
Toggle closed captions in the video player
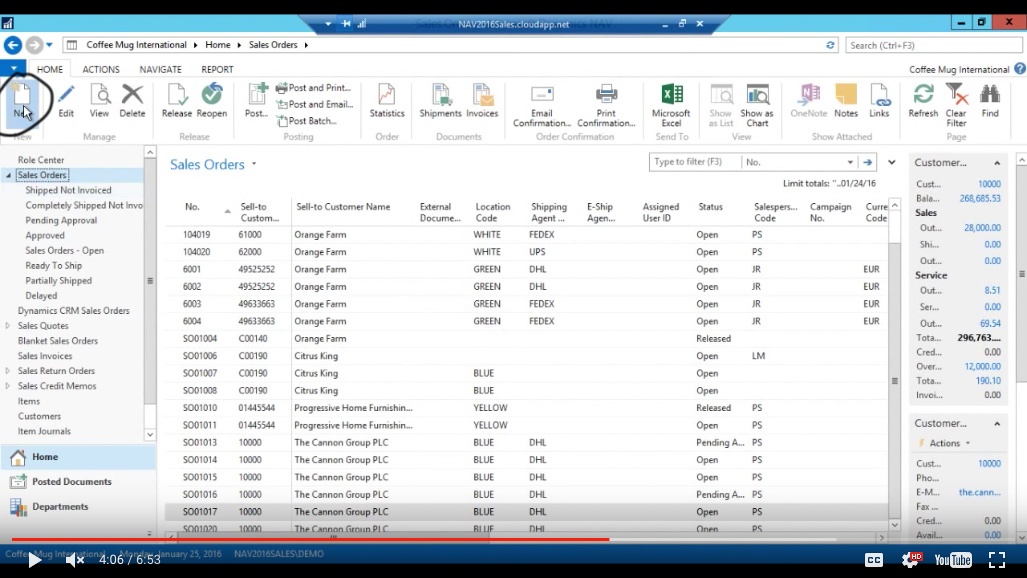(x=874, y=560)
